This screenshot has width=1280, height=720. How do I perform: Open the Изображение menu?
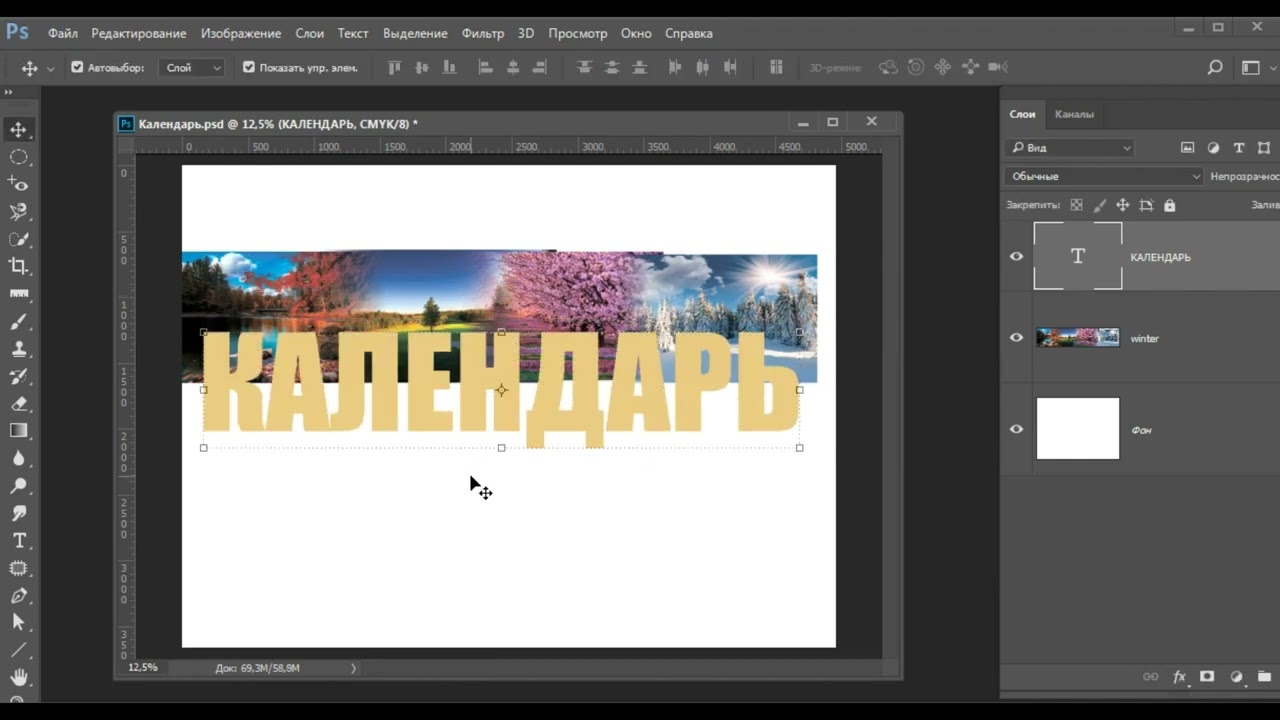[241, 33]
